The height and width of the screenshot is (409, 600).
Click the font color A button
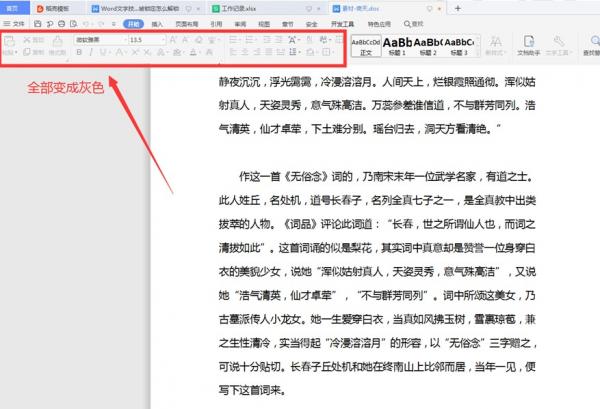193,52
